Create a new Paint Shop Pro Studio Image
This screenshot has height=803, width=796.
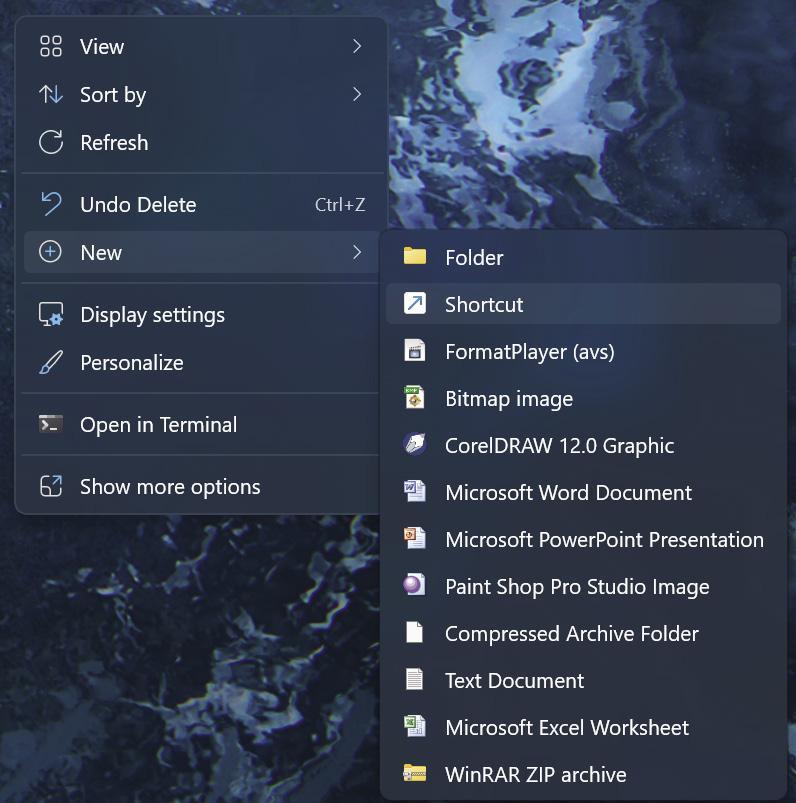pyautogui.click(x=583, y=586)
